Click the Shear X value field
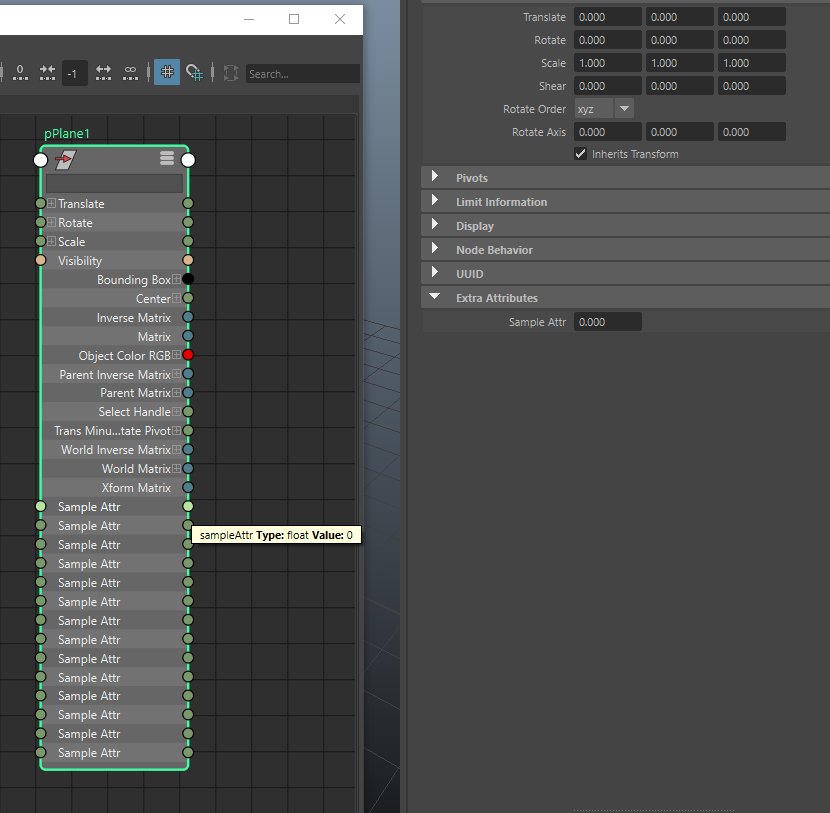Image resolution: width=830 pixels, height=813 pixels. point(608,86)
